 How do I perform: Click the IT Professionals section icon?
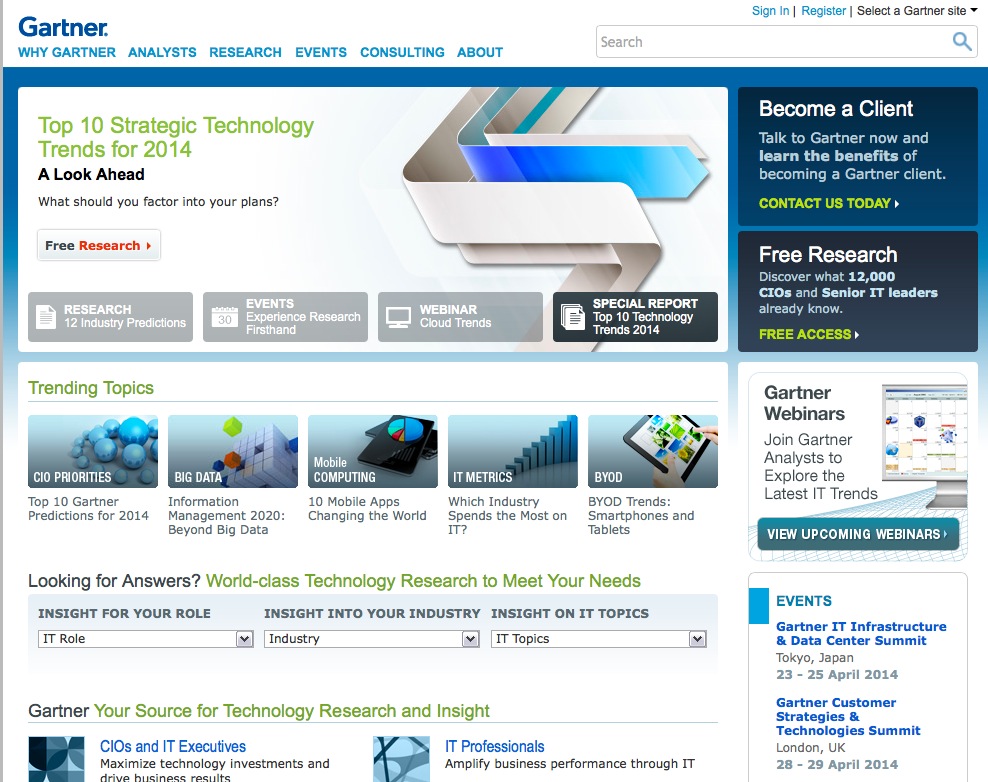tap(401, 759)
